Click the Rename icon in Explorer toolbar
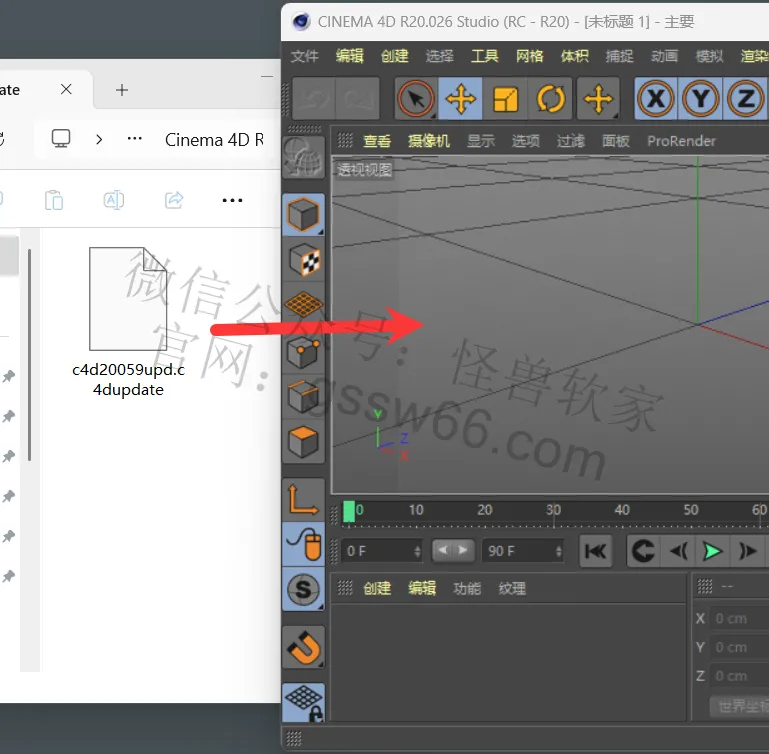 (114, 200)
